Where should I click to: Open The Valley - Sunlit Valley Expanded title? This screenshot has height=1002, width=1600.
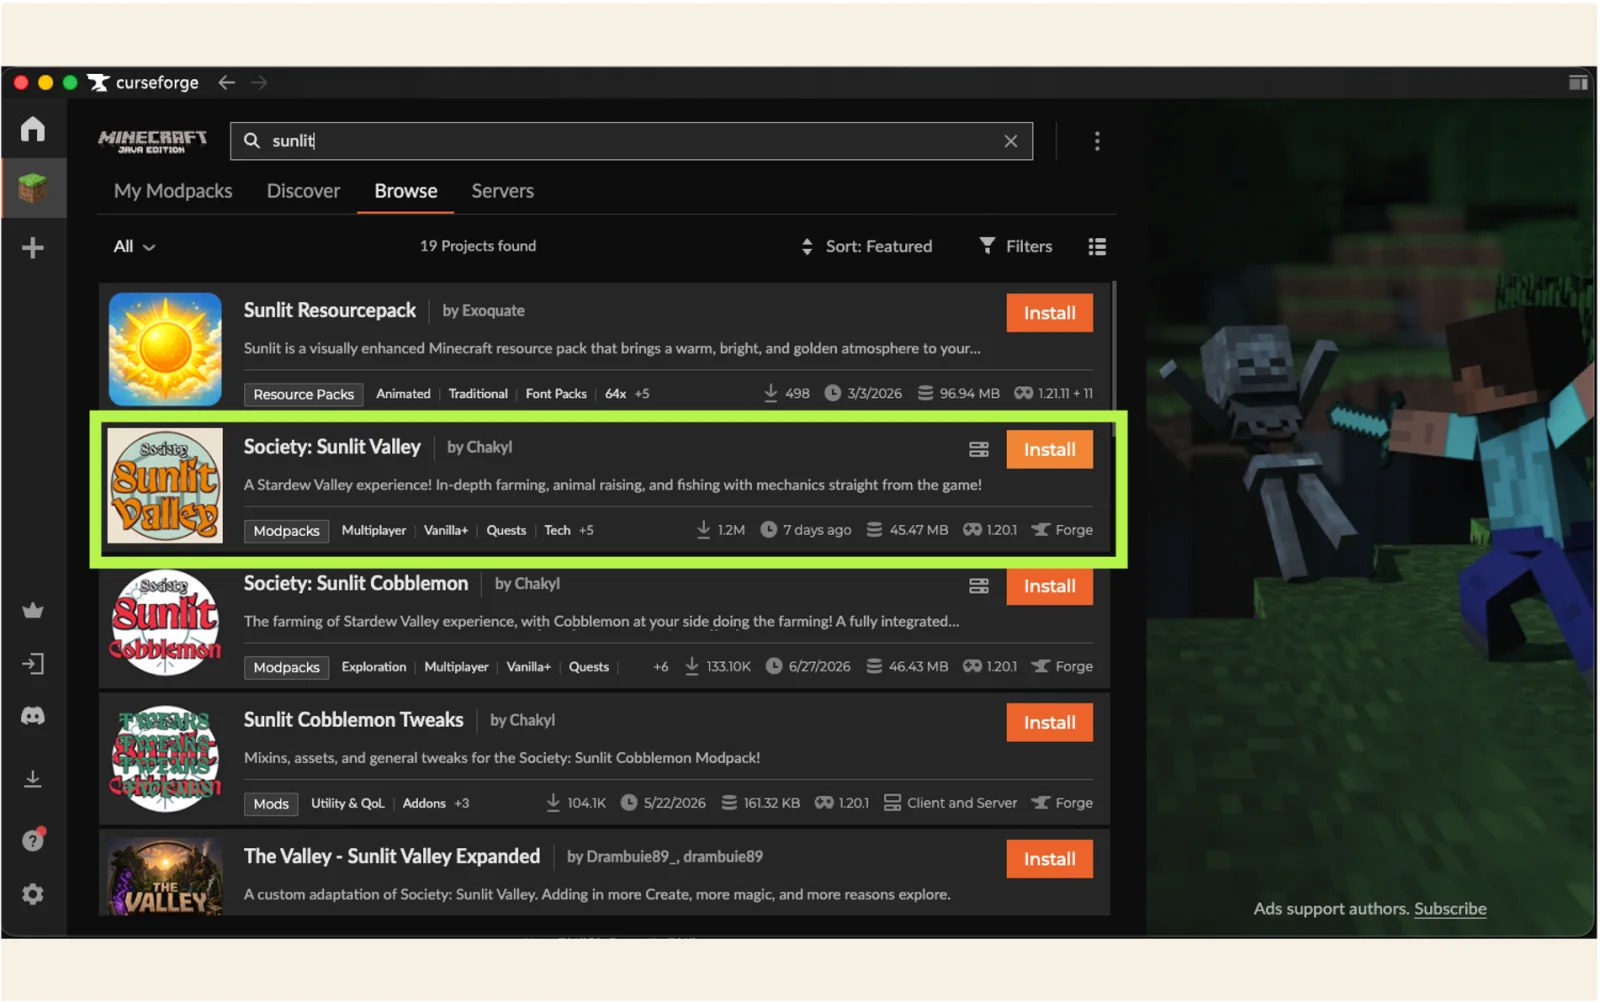tap(392, 857)
